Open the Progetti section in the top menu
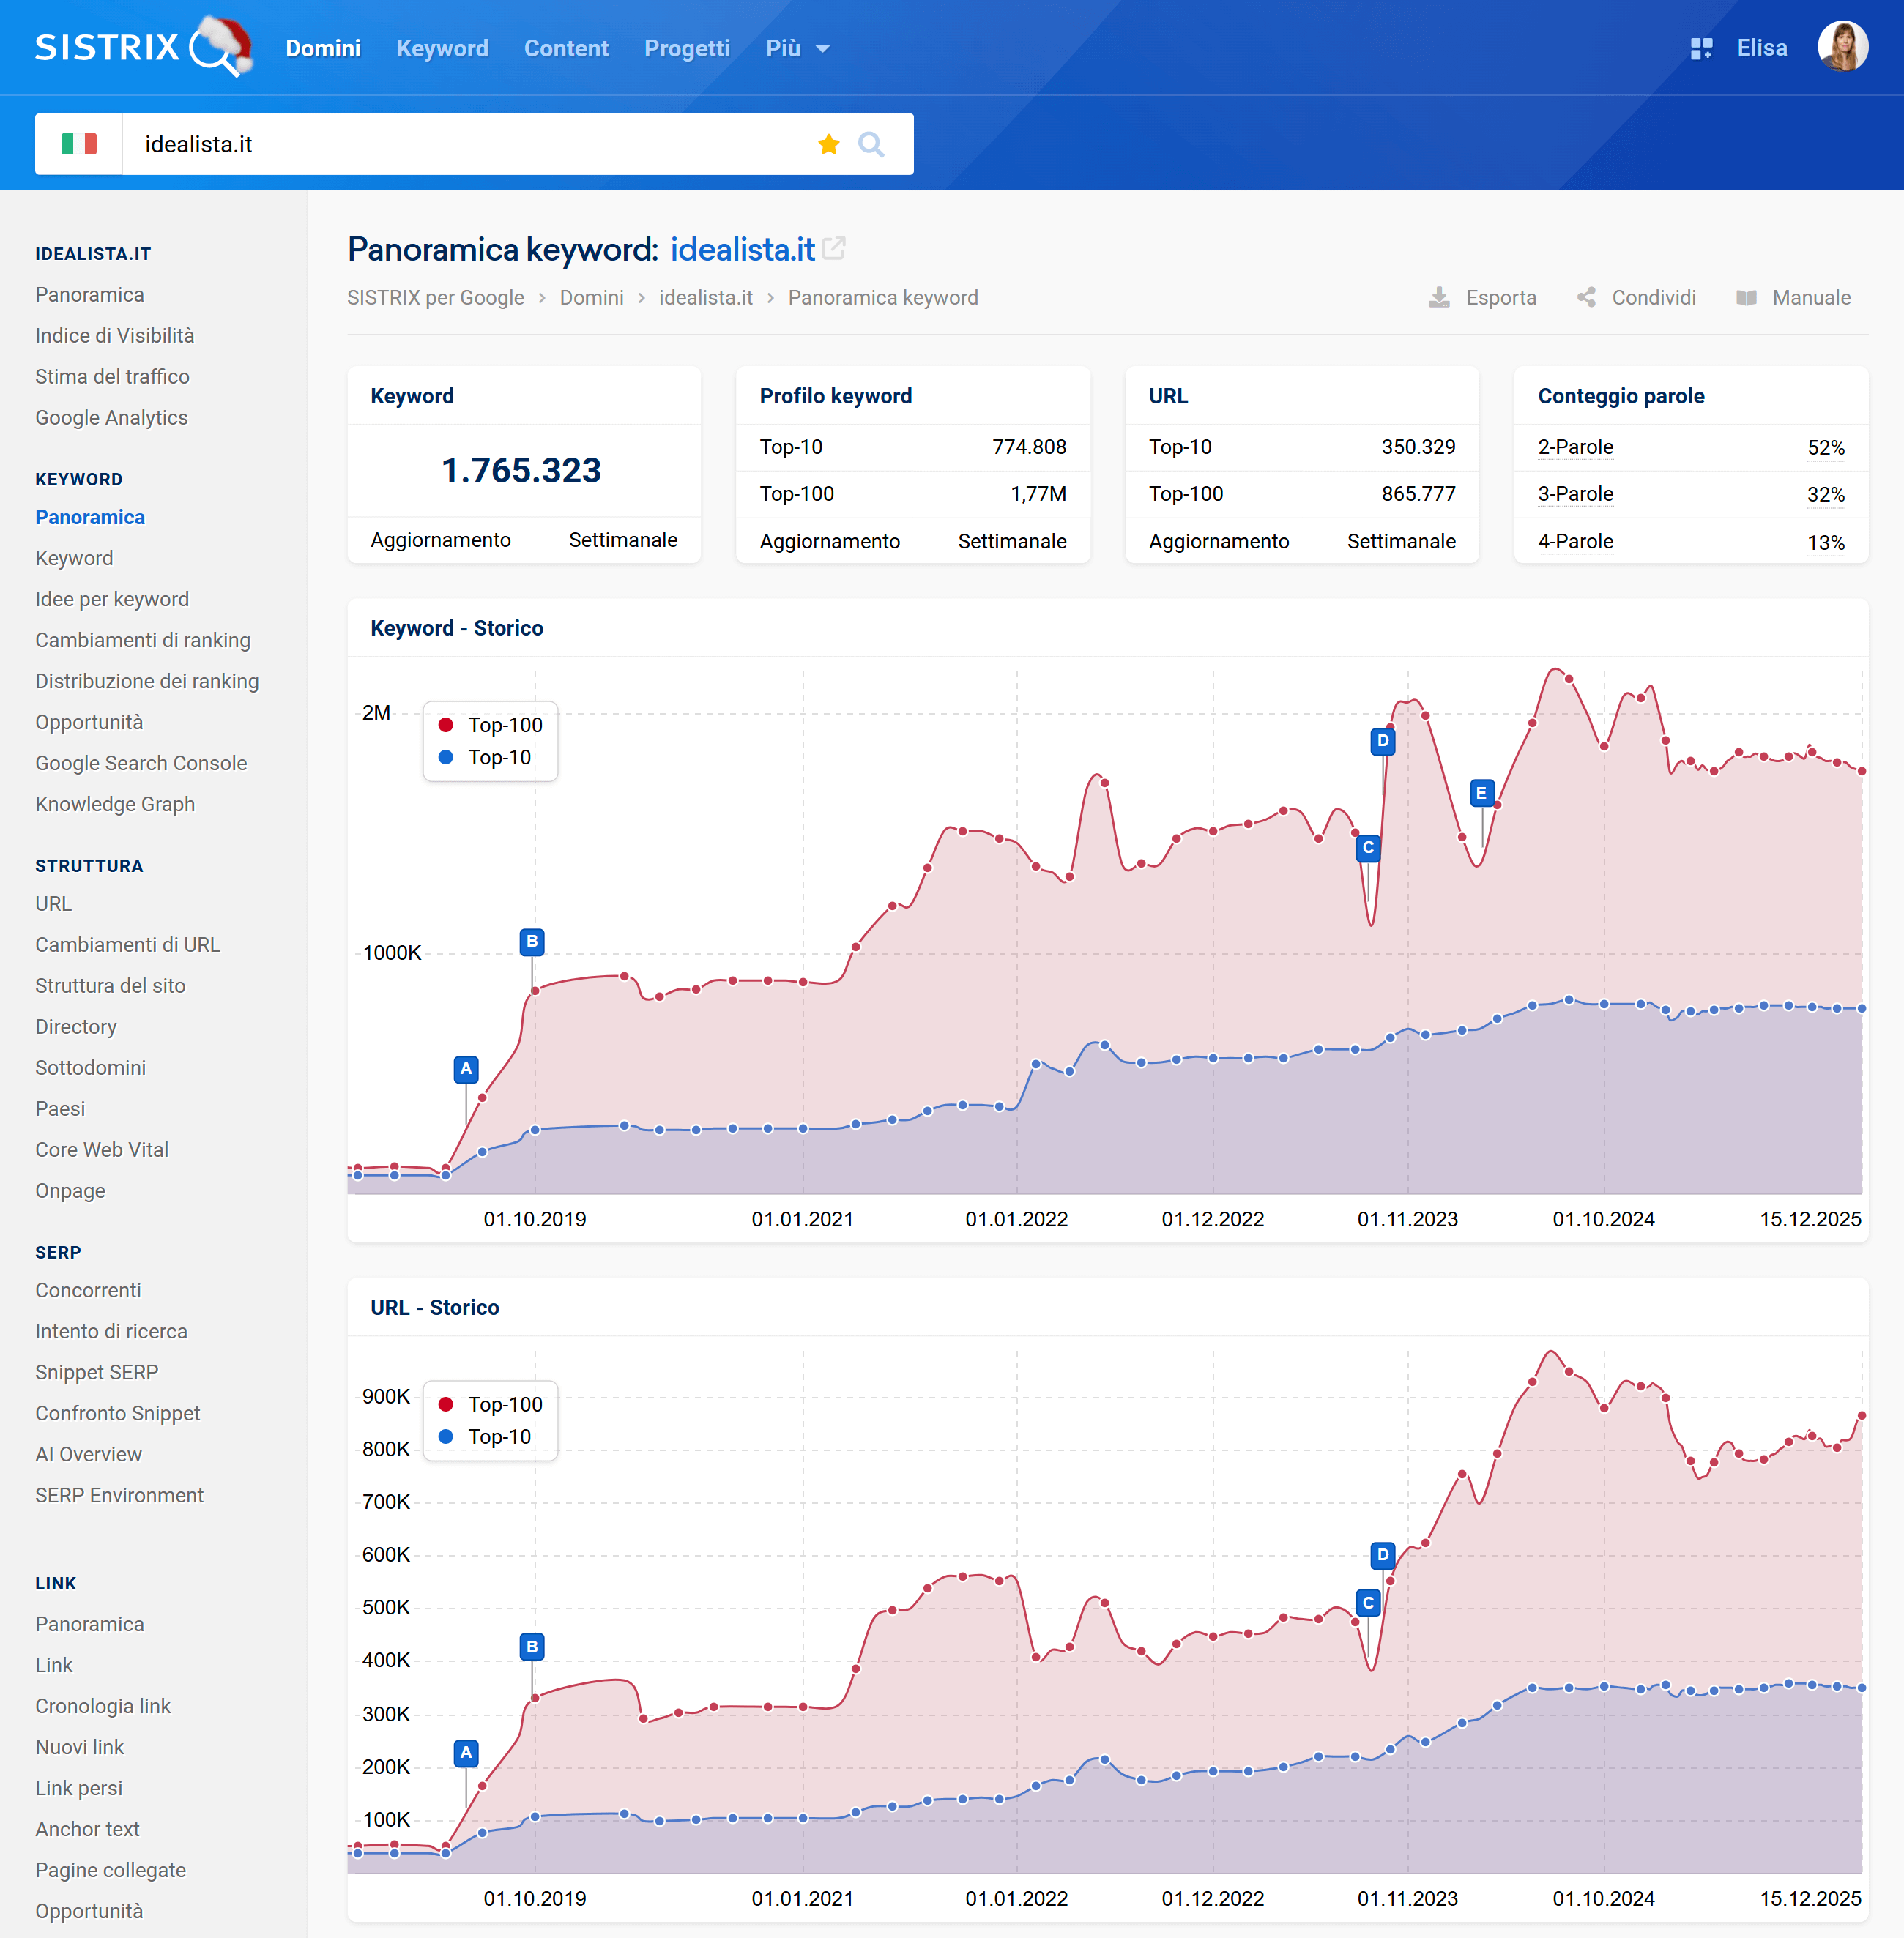This screenshot has width=1904, height=1938. [x=686, y=48]
